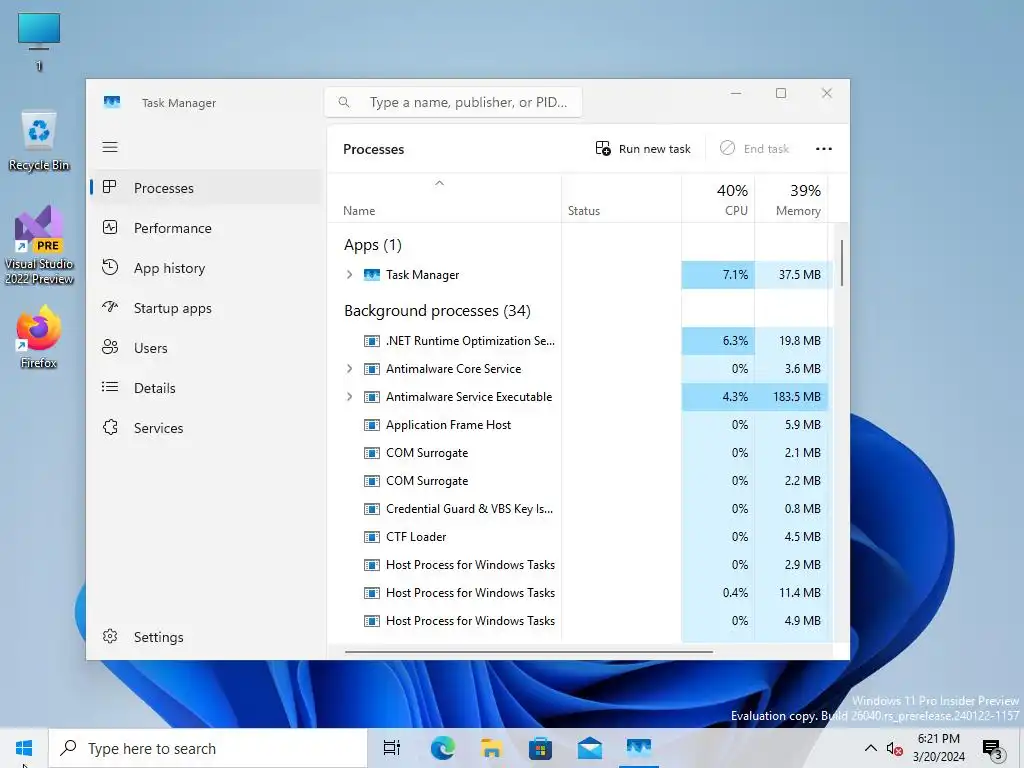Click the Task Manager title bar logo

[x=112, y=102]
